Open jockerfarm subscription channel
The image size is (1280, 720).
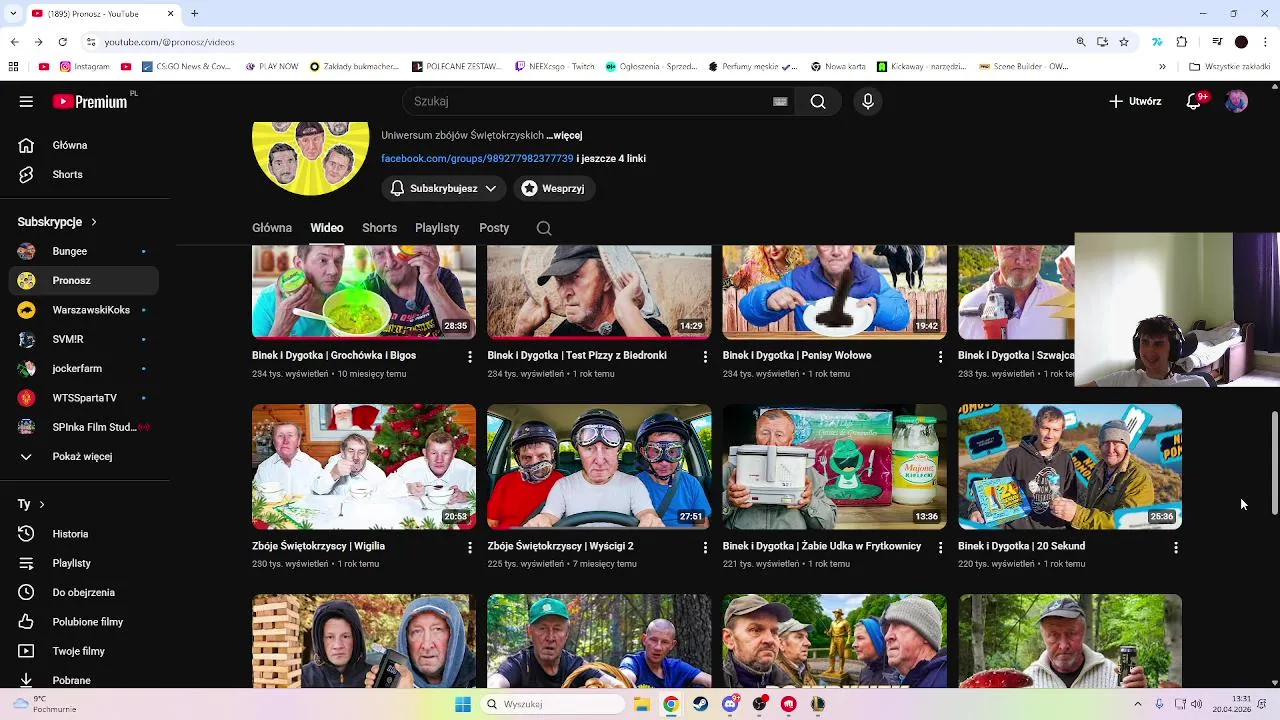[x=84, y=368]
